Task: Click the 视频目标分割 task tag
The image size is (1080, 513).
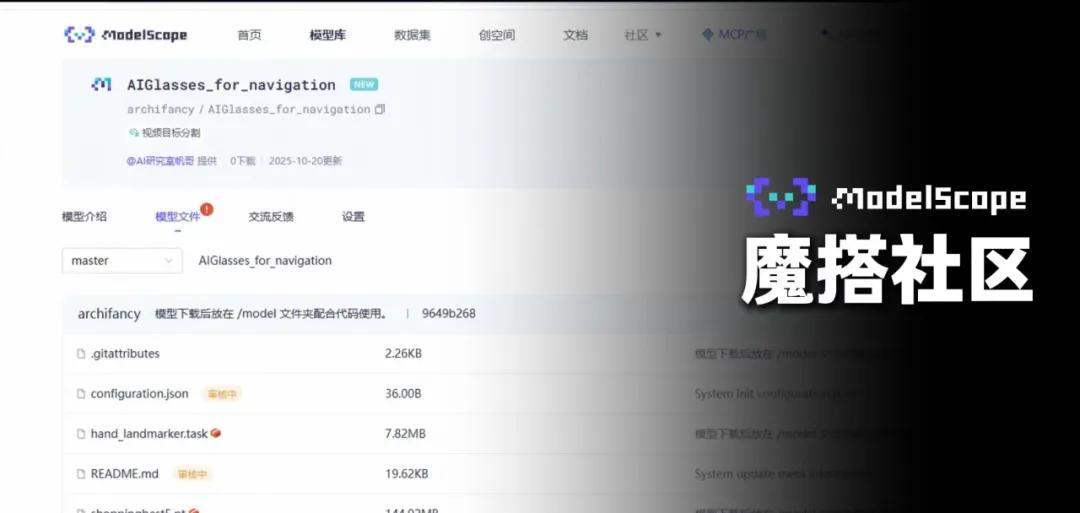Action: click(x=170, y=133)
